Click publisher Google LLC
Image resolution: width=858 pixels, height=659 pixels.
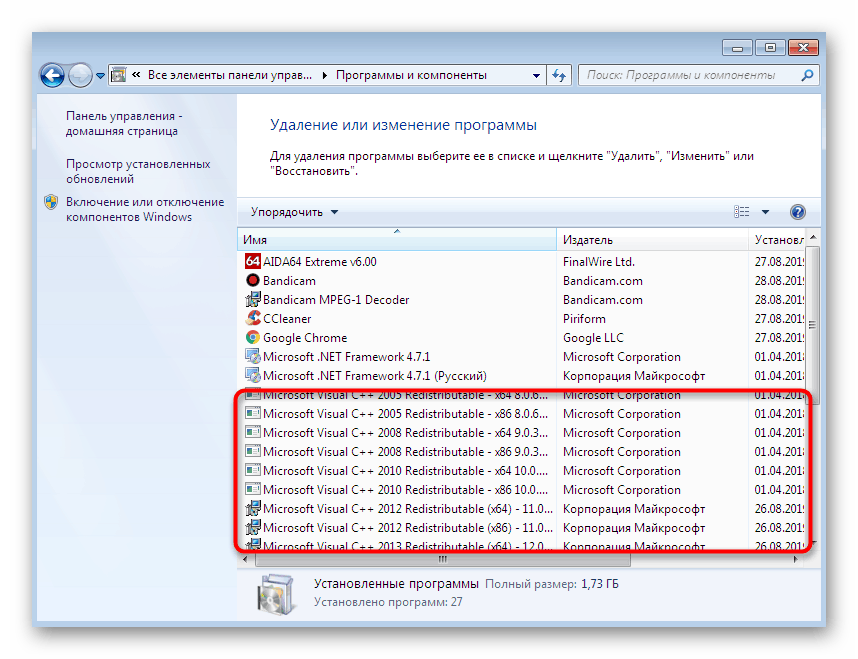[593, 338]
